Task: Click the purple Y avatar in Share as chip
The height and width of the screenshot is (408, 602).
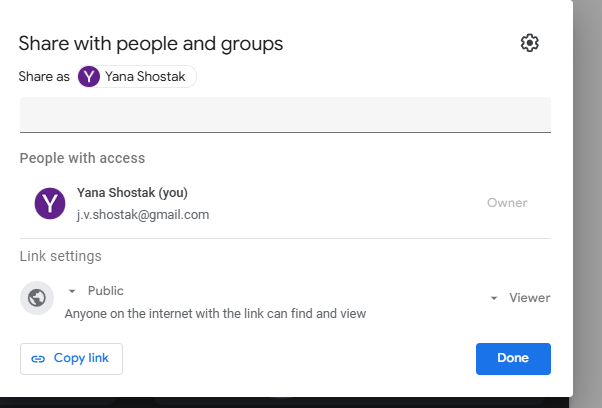Action: point(89,77)
